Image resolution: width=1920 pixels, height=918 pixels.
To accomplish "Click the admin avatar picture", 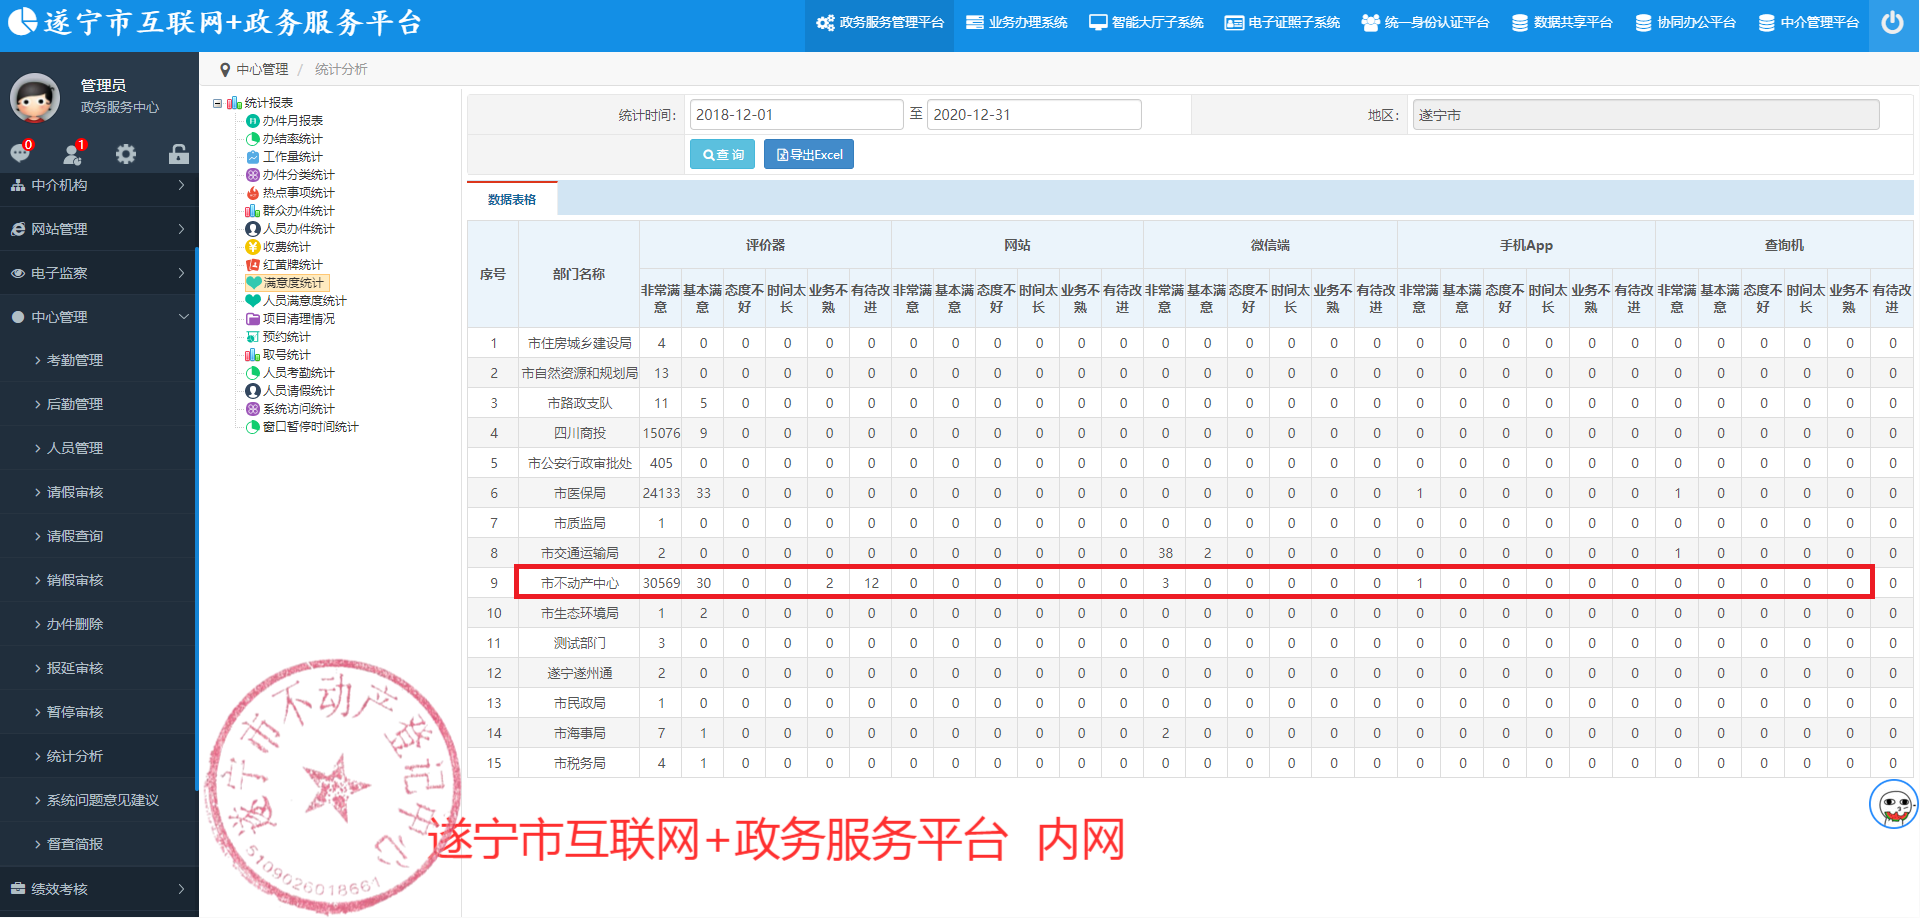I will pos(35,98).
